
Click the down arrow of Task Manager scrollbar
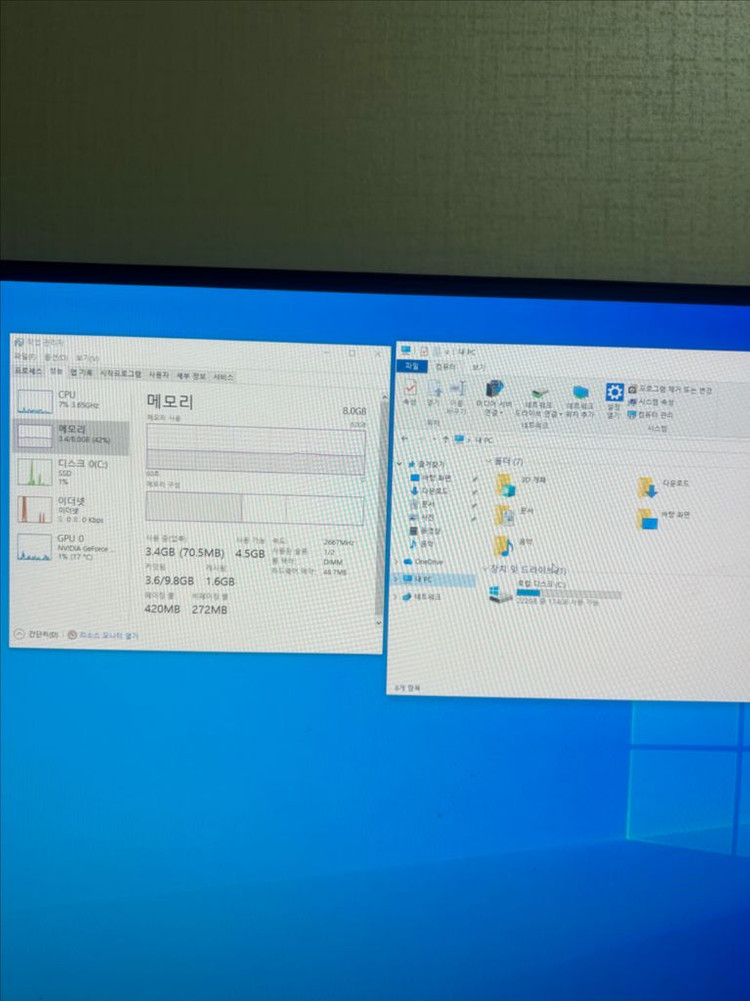coord(379,622)
